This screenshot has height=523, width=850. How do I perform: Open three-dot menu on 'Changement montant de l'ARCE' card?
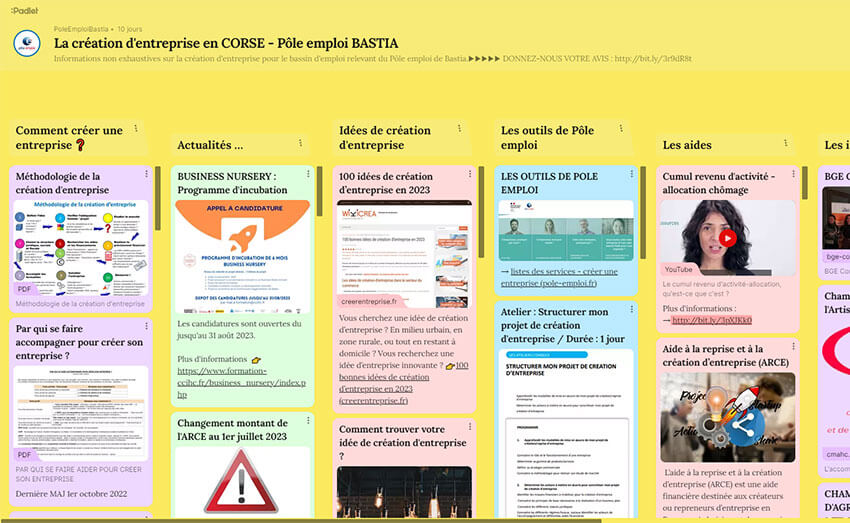pyautogui.click(x=308, y=421)
